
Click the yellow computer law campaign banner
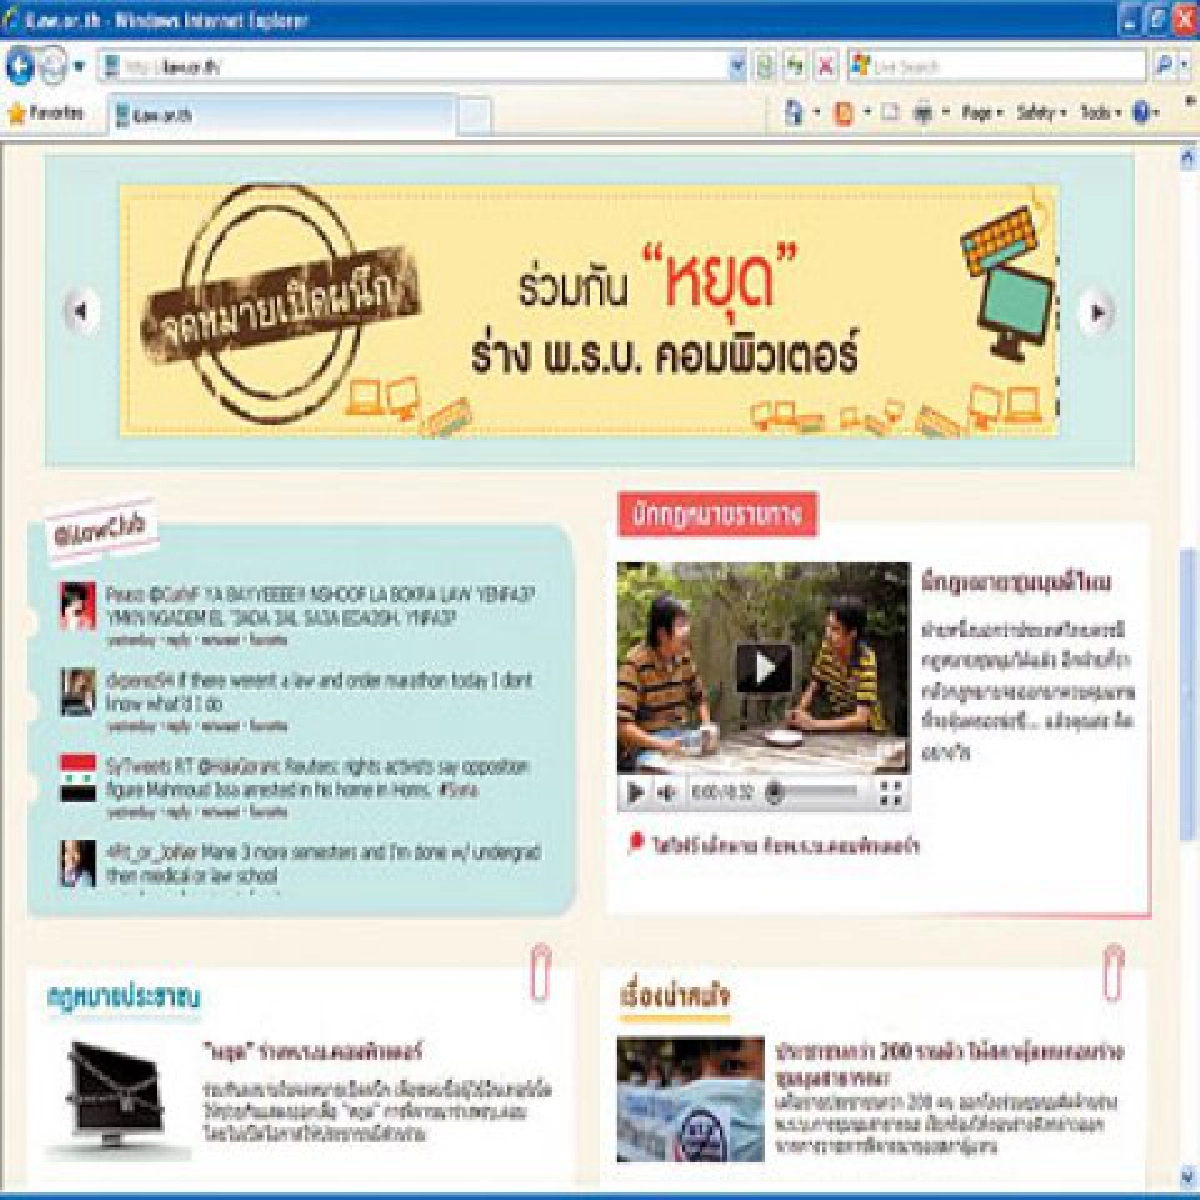click(x=589, y=311)
